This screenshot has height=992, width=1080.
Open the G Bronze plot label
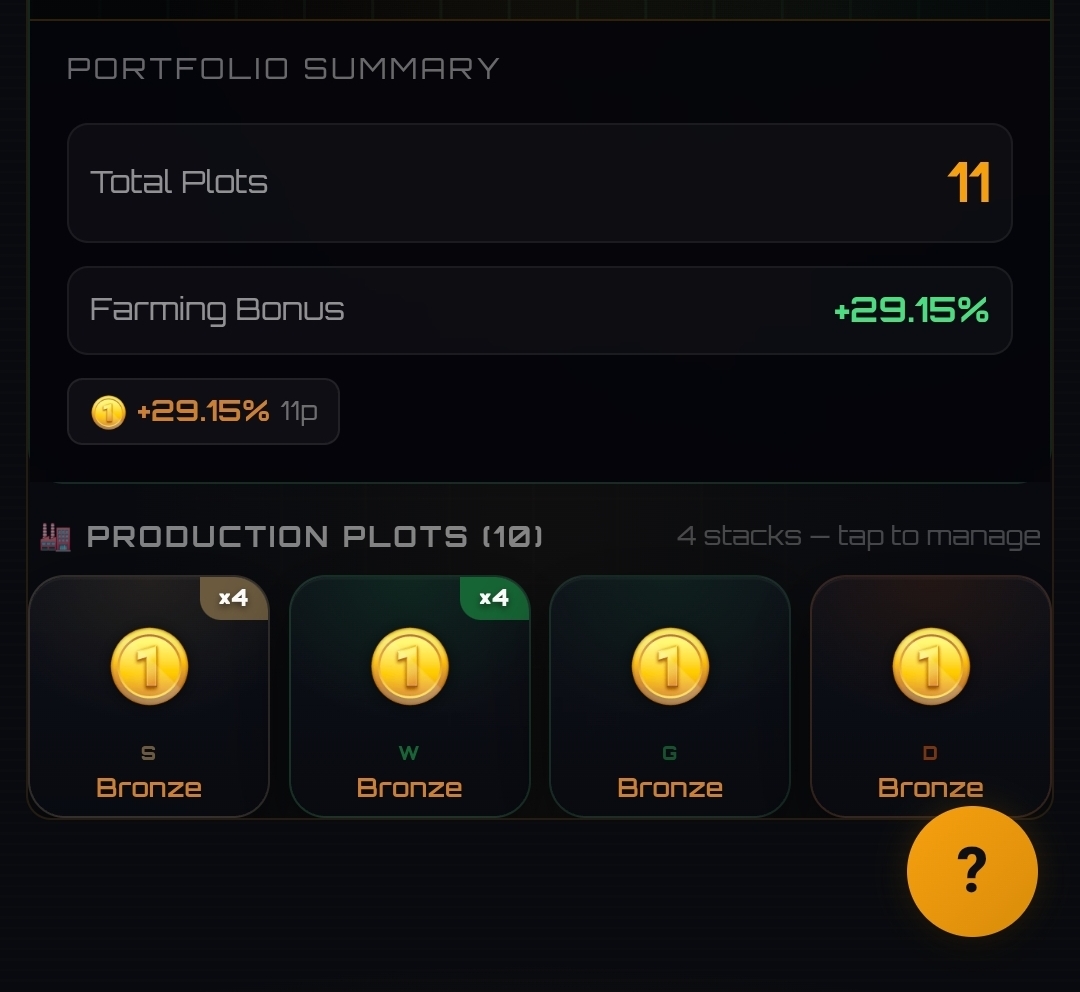tap(670, 787)
